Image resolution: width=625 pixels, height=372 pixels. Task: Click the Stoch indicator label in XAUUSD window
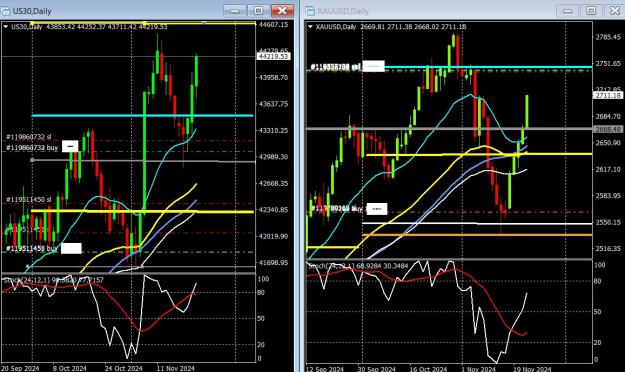pos(358,266)
